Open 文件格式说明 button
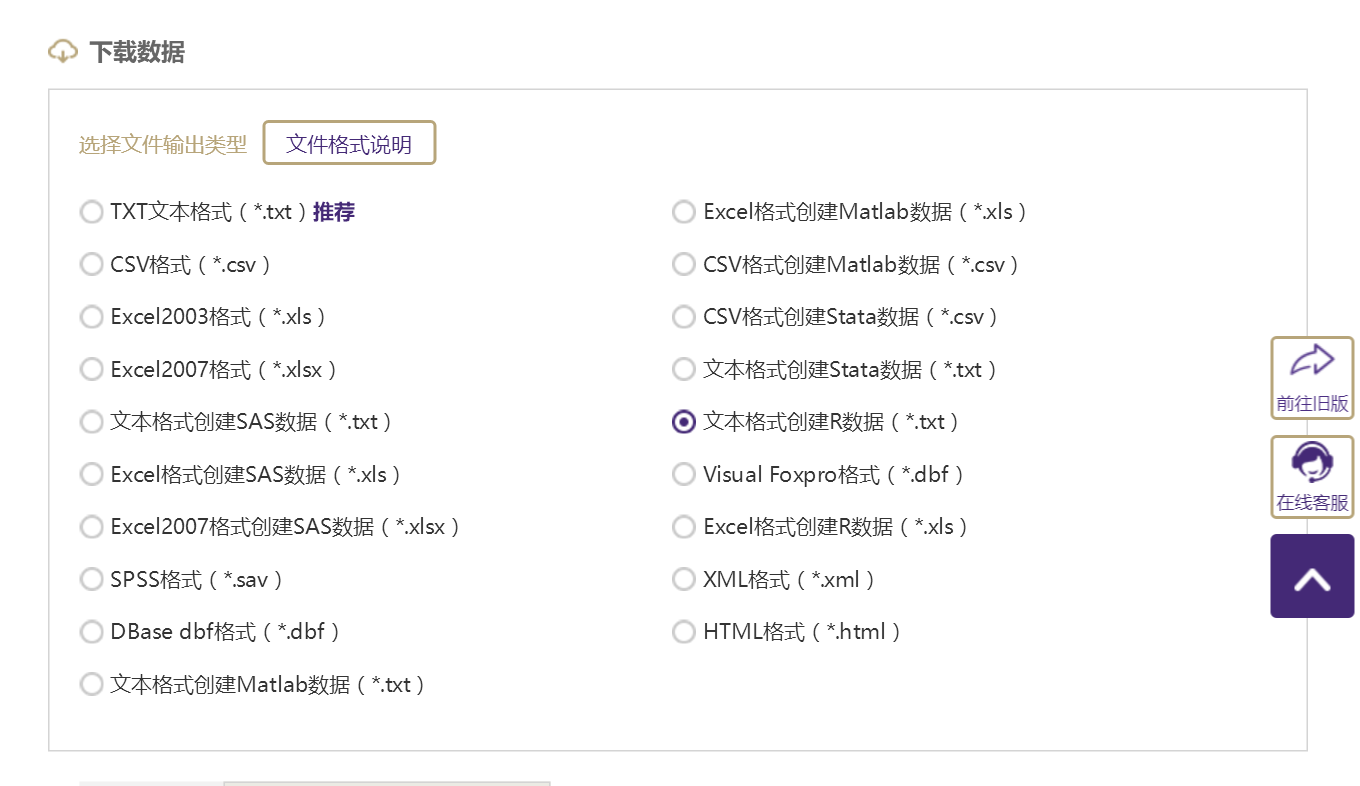 [x=349, y=143]
